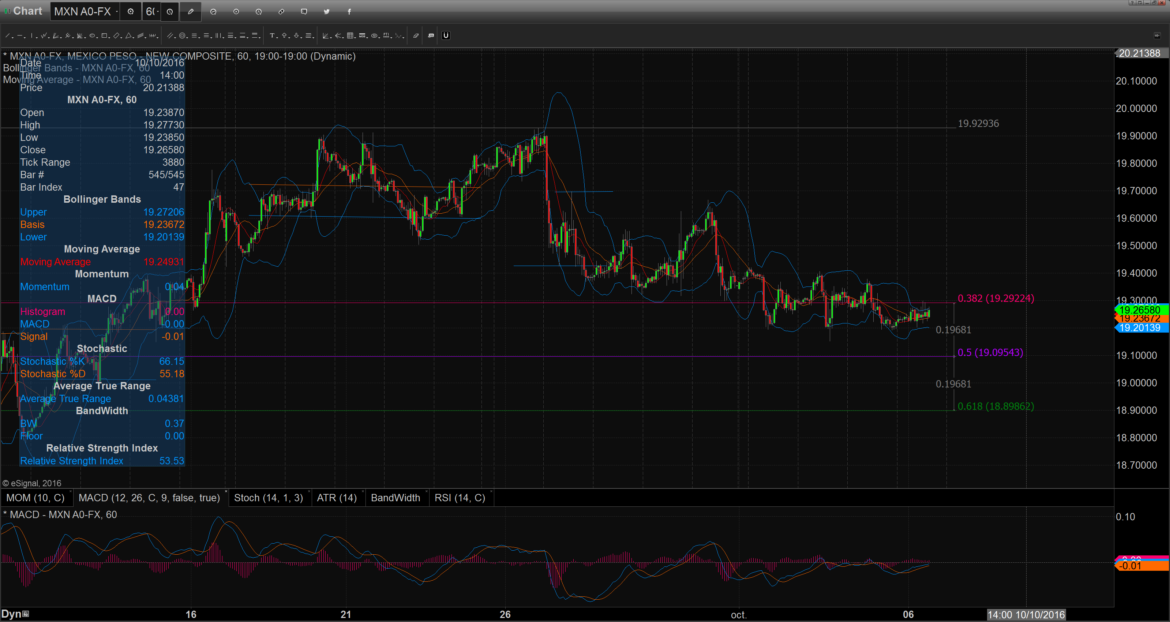Switch to the ATR (14) tab
The image size is (1170, 622).
(337, 497)
